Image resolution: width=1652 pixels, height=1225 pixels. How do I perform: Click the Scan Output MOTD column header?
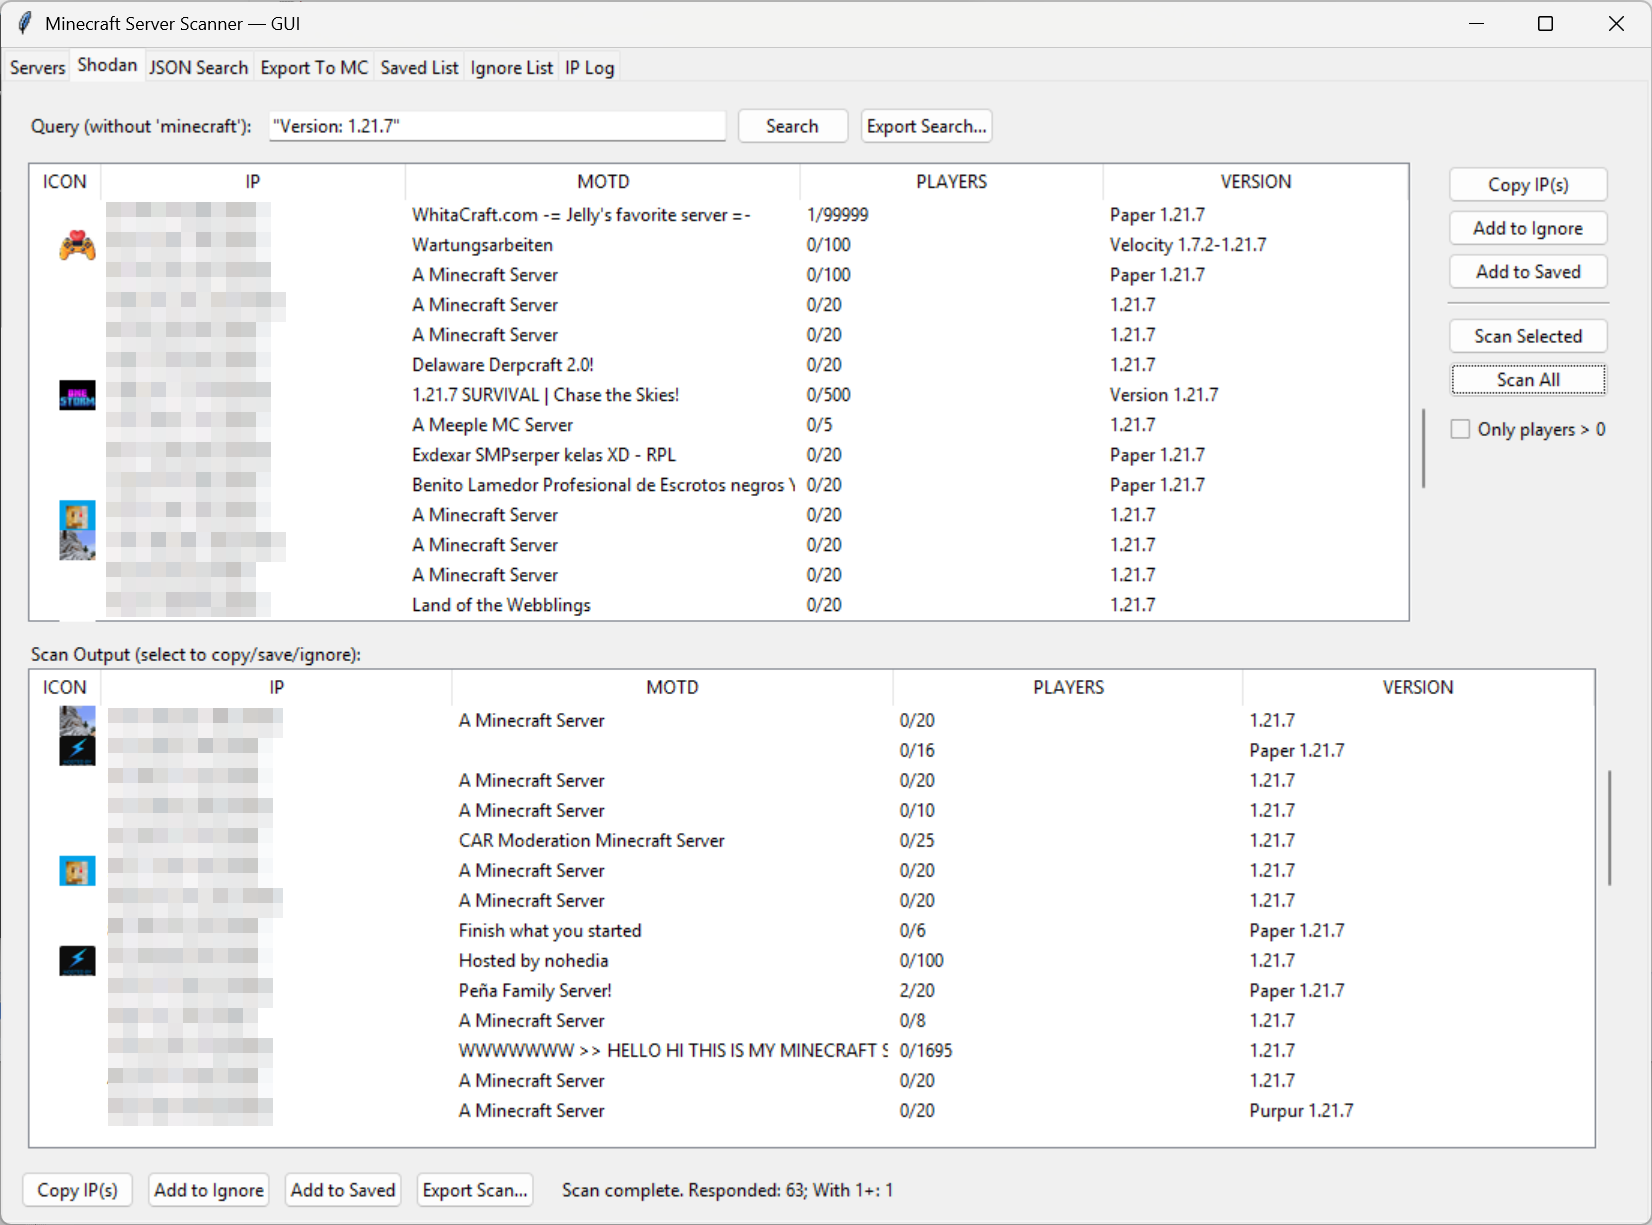[672, 687]
